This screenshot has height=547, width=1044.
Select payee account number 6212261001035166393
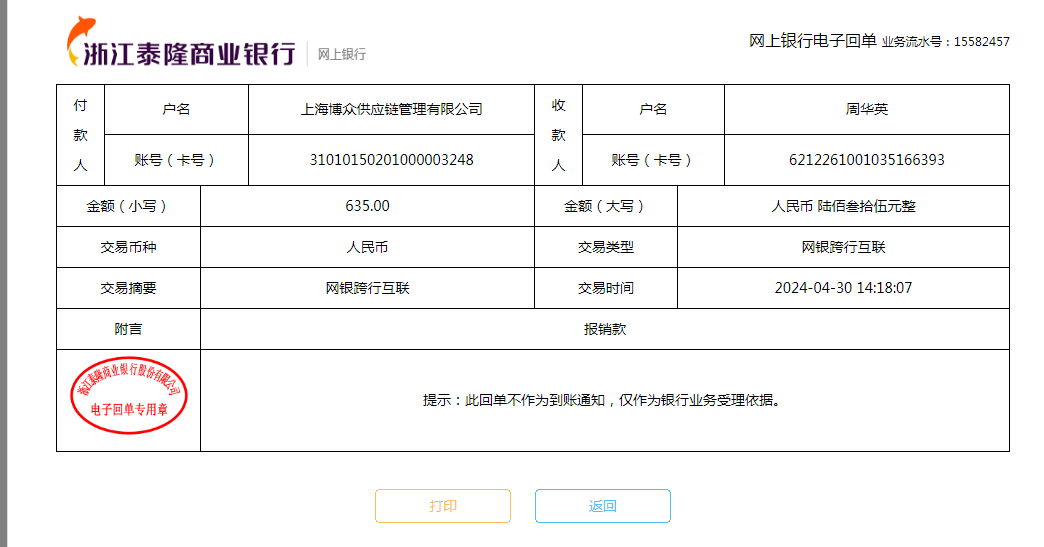[x=866, y=160]
